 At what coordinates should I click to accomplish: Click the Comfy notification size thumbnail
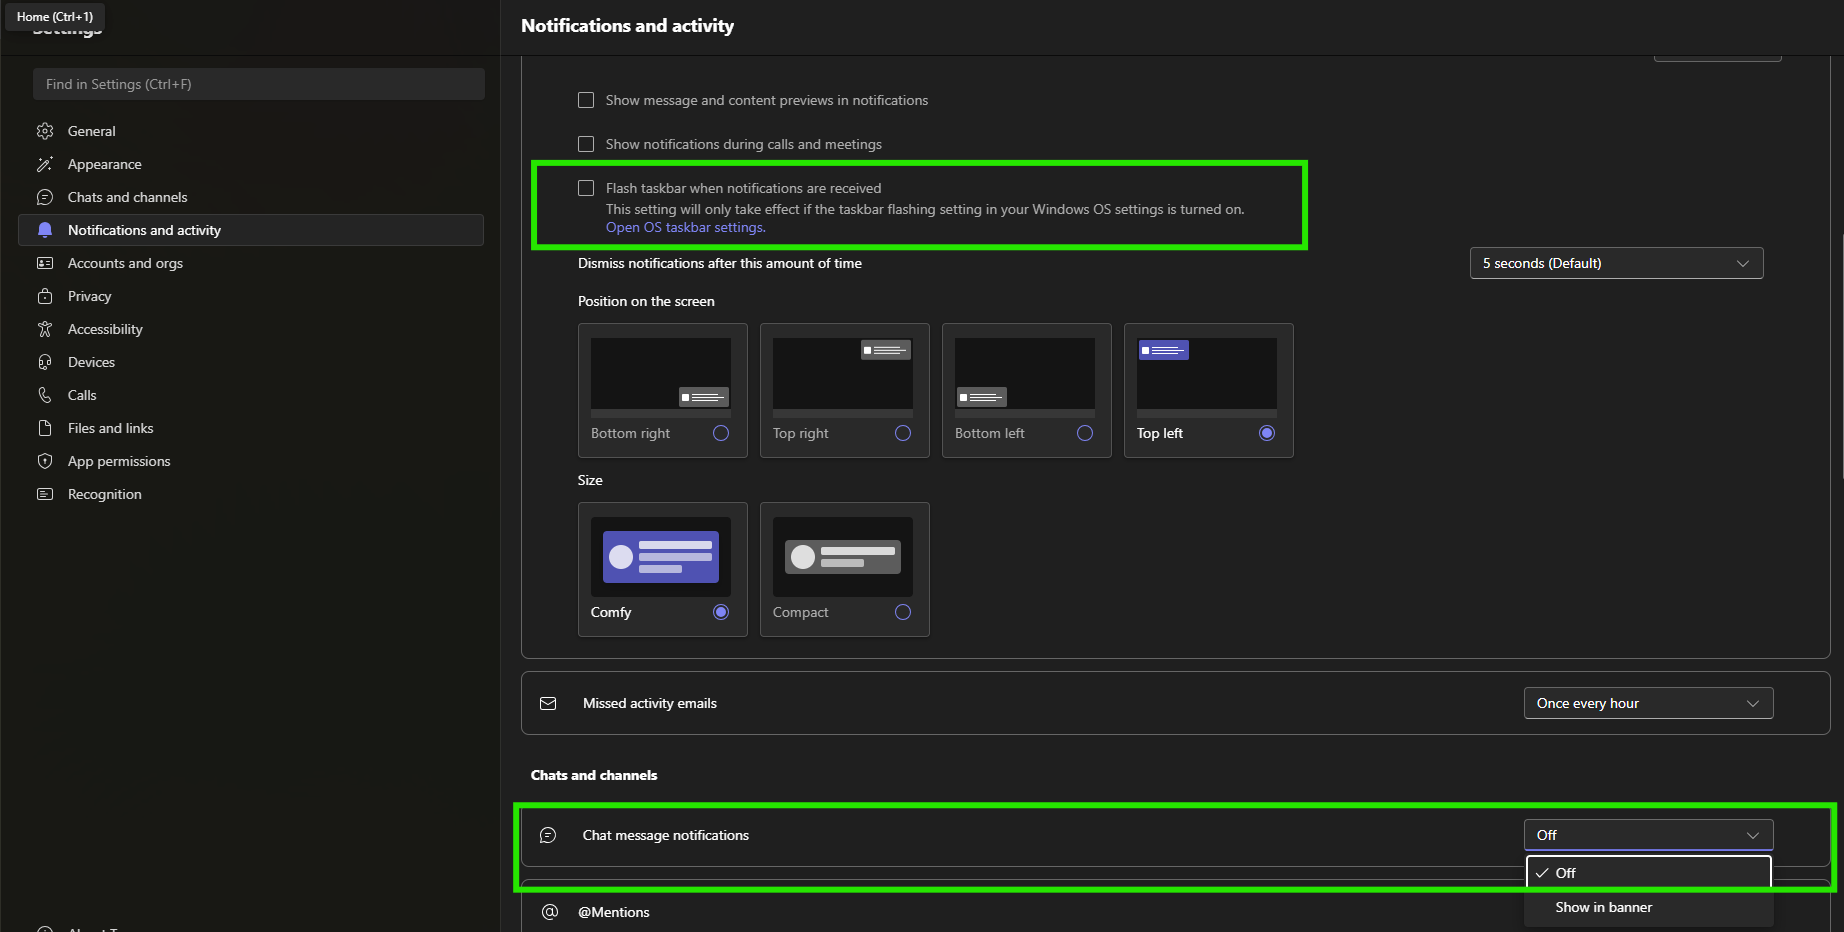coord(661,557)
